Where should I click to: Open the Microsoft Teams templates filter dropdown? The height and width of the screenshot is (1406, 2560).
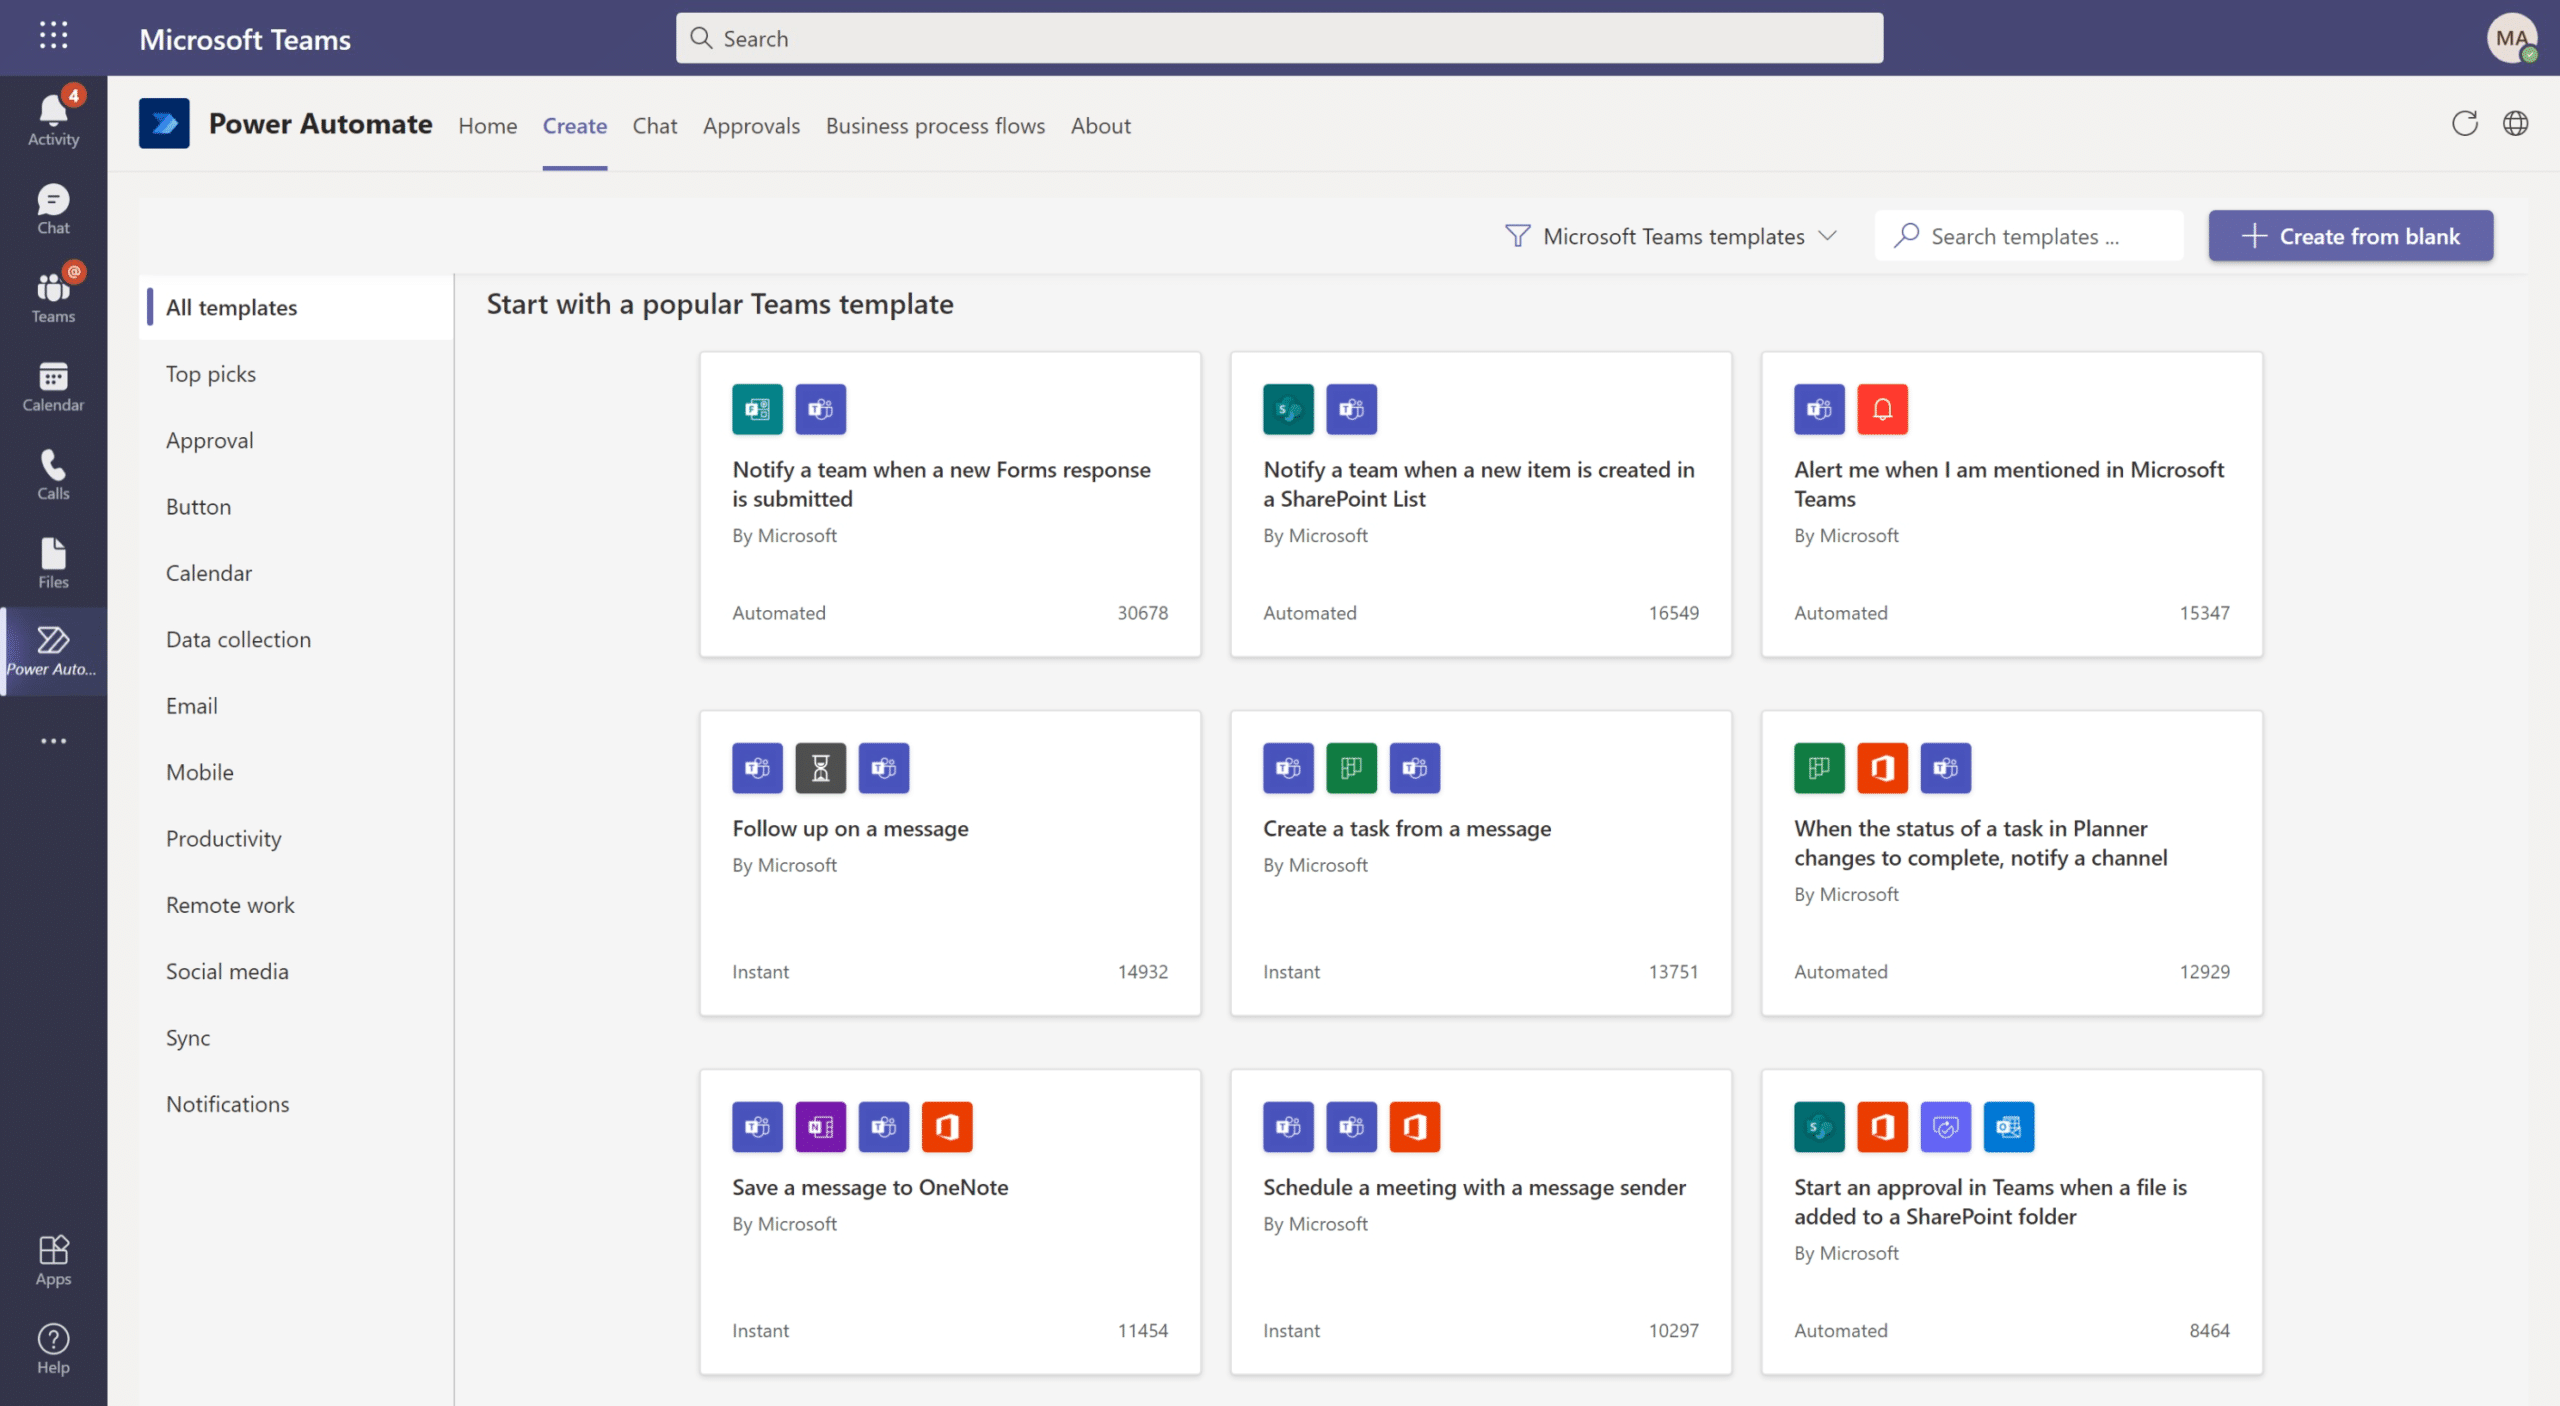click(1668, 236)
